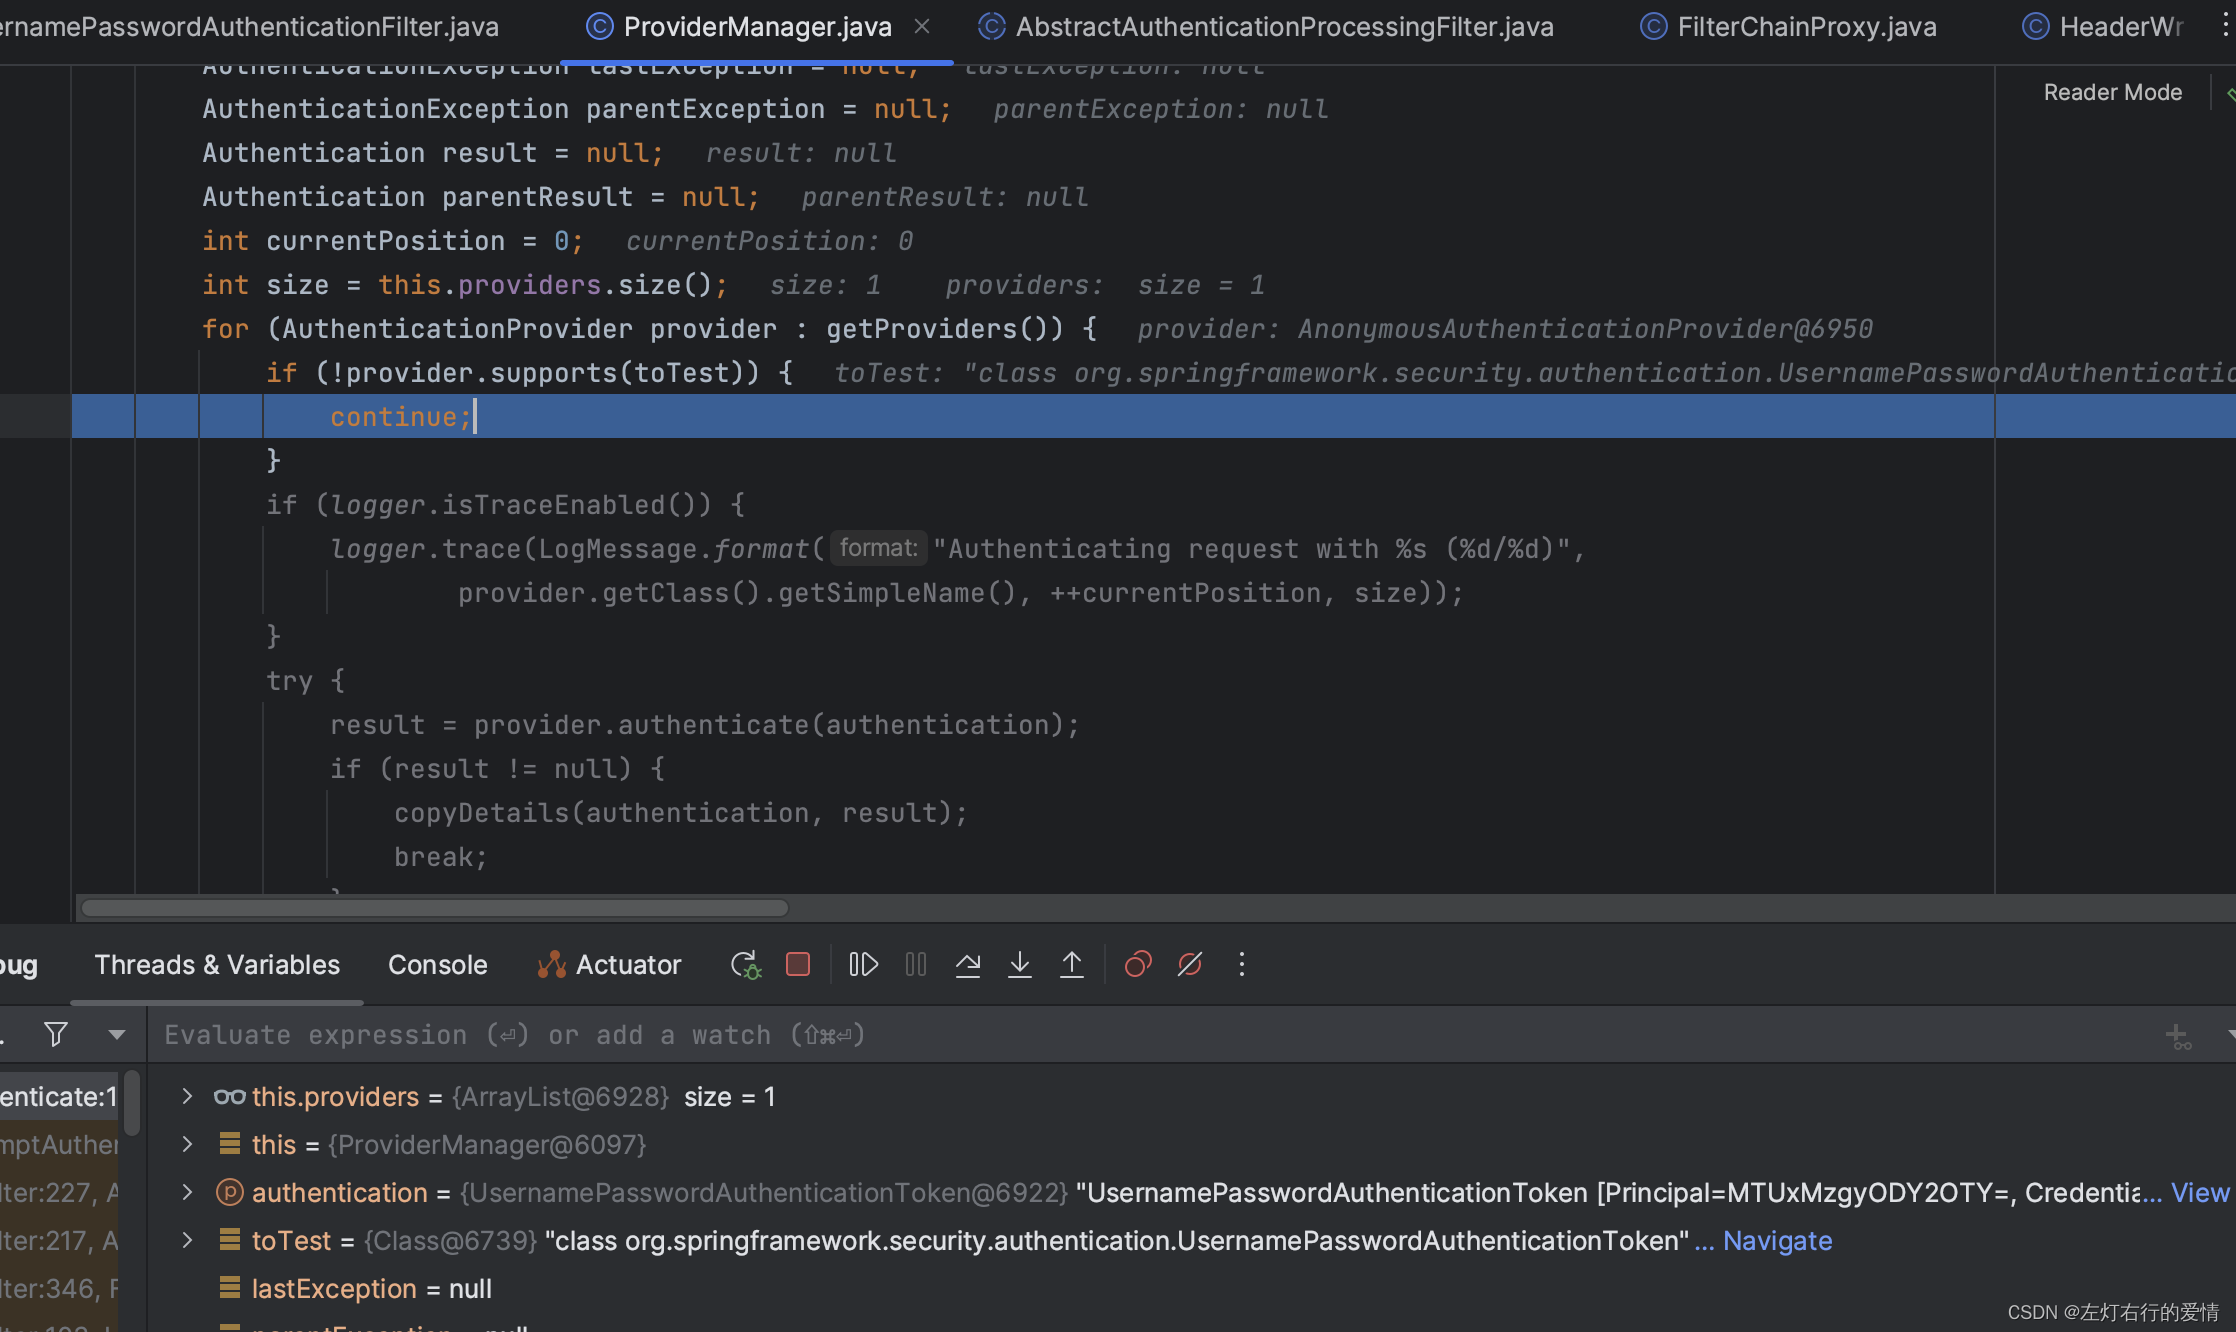Click the highlighted continue; statement line
This screenshot has width=2236, height=1332.
point(1153,416)
